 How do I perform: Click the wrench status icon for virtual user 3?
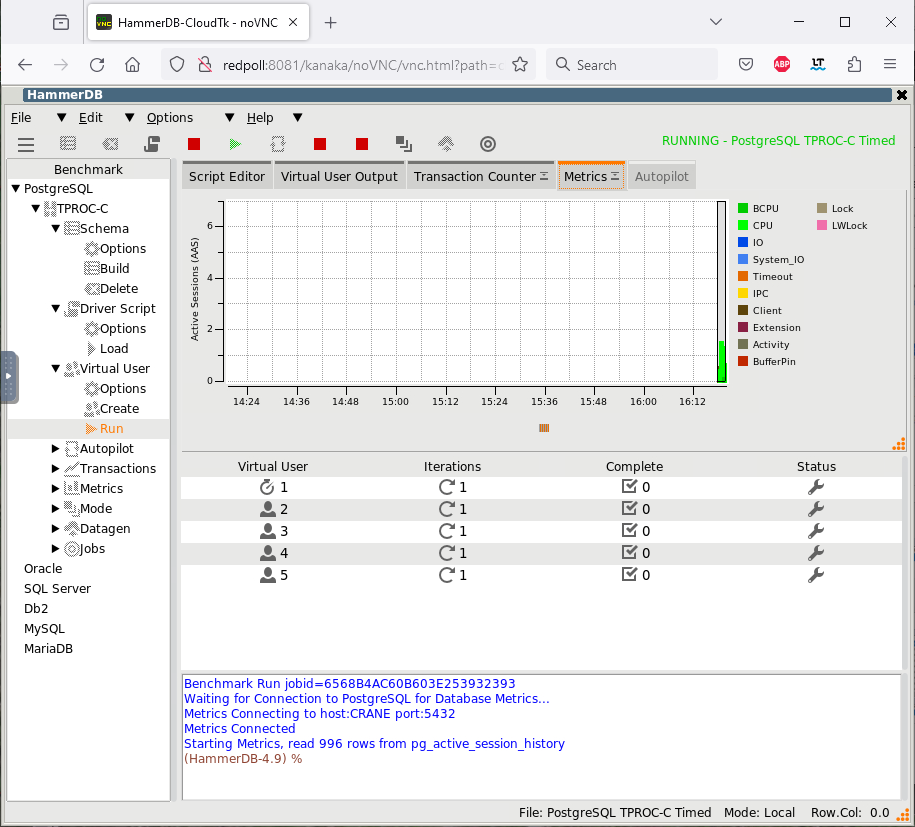point(816,531)
